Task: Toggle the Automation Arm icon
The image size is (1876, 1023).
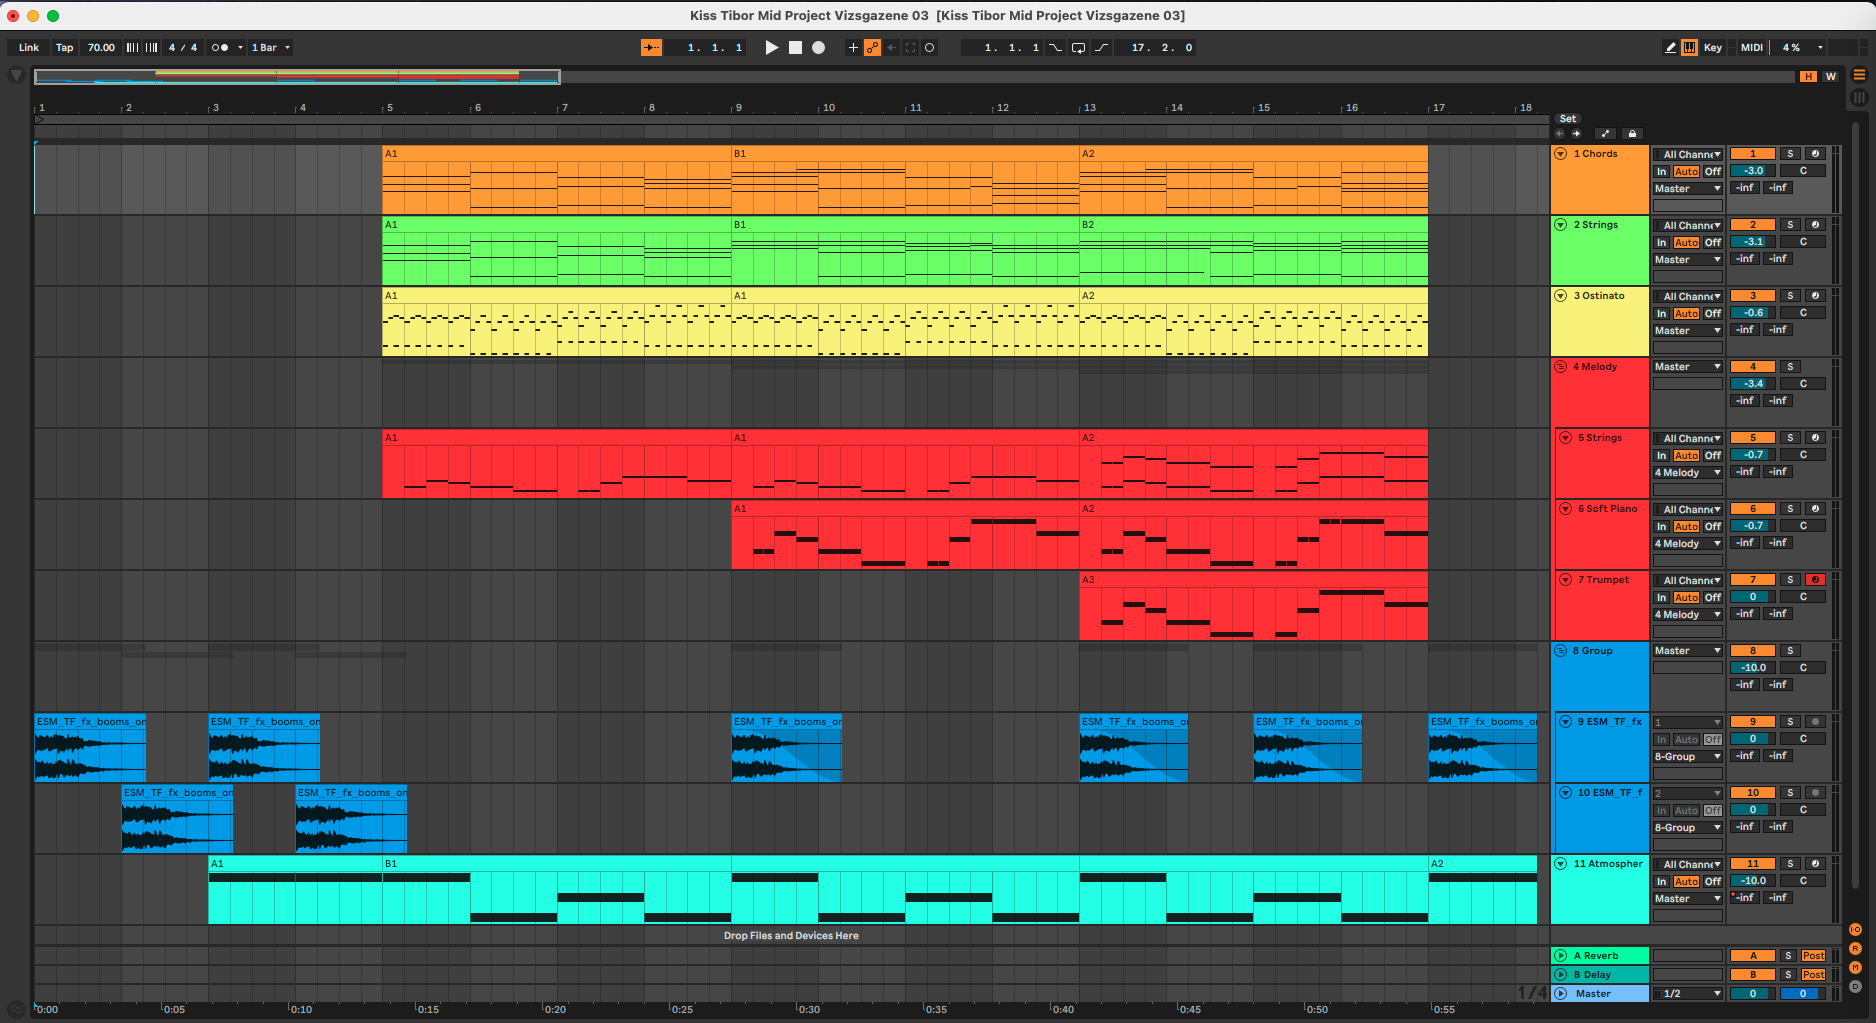Action: tap(872, 48)
